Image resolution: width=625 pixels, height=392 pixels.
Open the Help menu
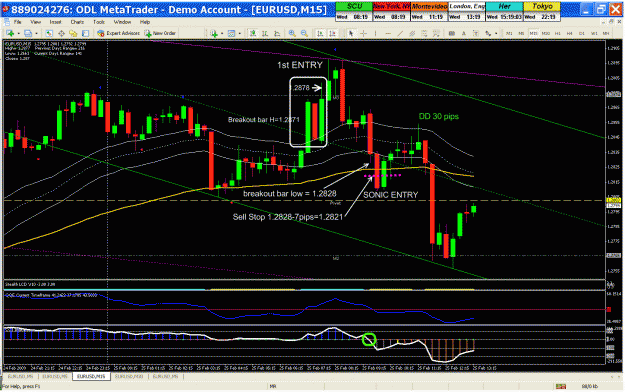(x=145, y=22)
